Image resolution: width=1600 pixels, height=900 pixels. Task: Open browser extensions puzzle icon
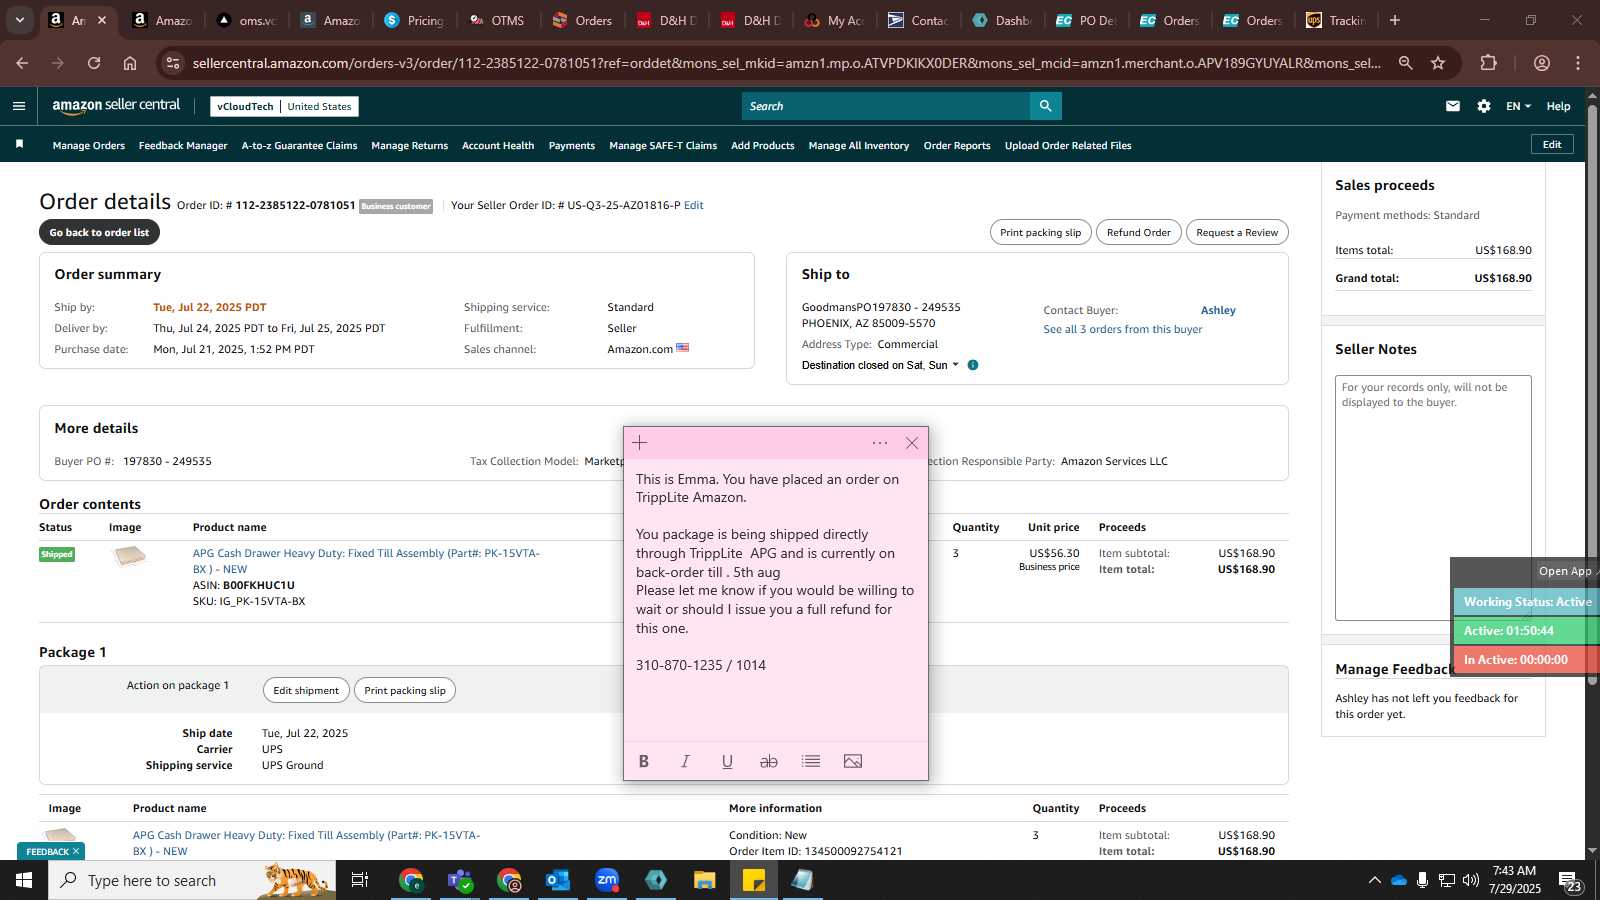(1488, 63)
